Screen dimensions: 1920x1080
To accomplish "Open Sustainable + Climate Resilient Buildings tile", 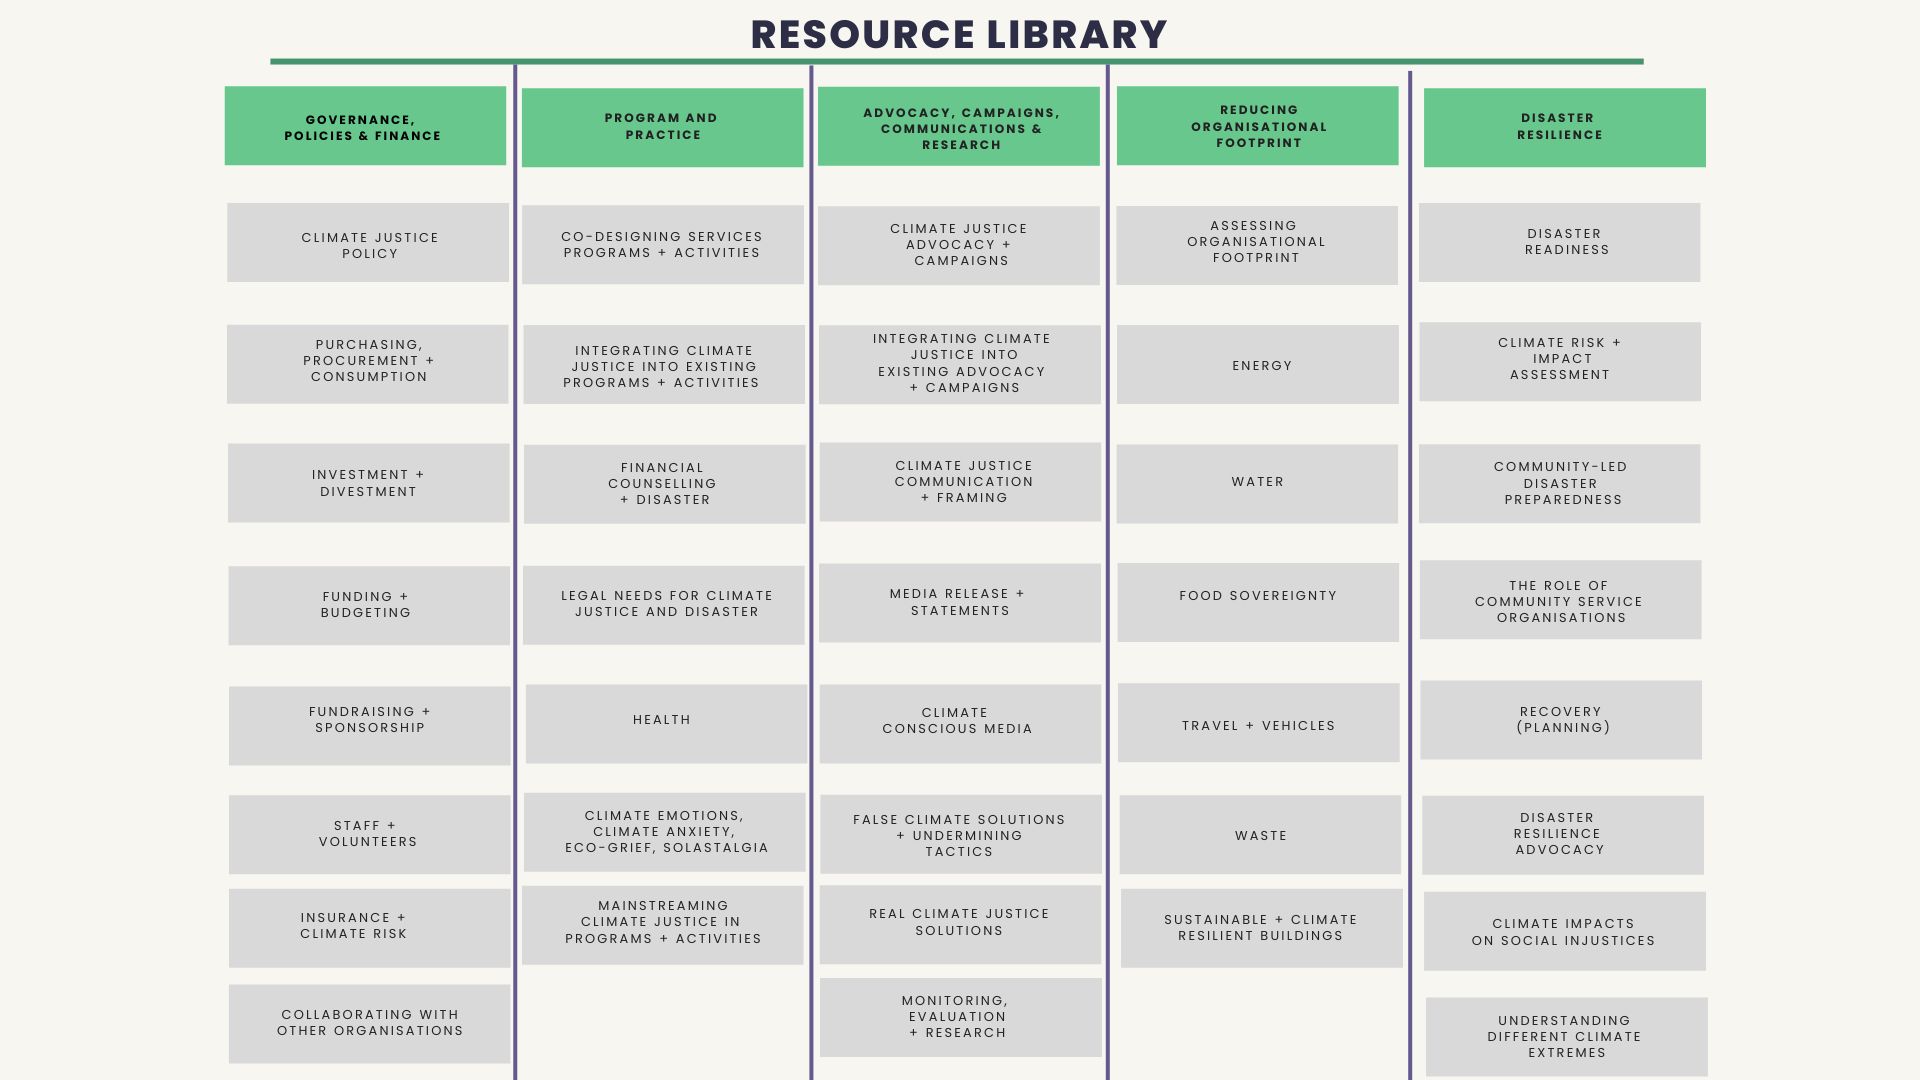I will [1262, 929].
